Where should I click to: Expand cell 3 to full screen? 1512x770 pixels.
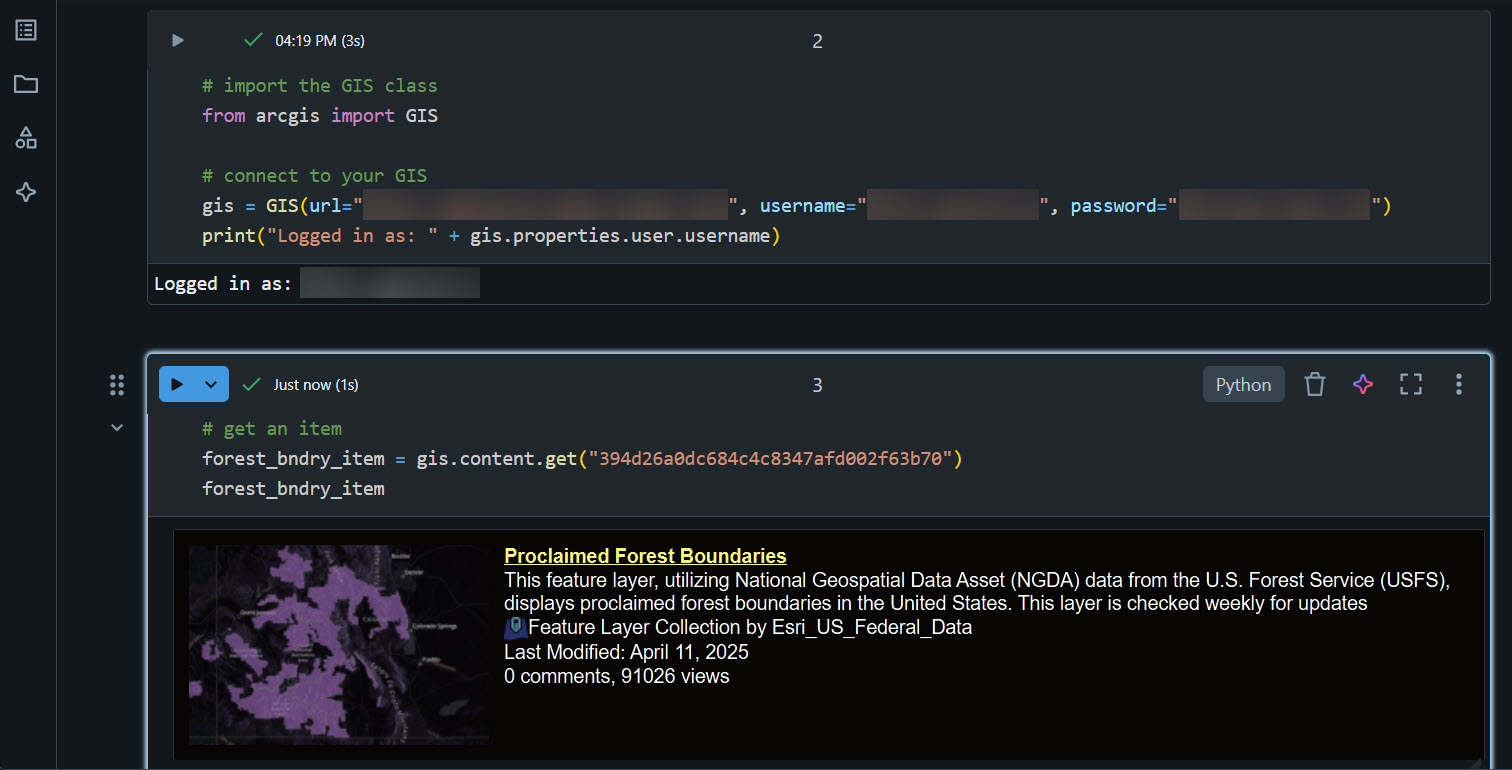[1411, 385]
